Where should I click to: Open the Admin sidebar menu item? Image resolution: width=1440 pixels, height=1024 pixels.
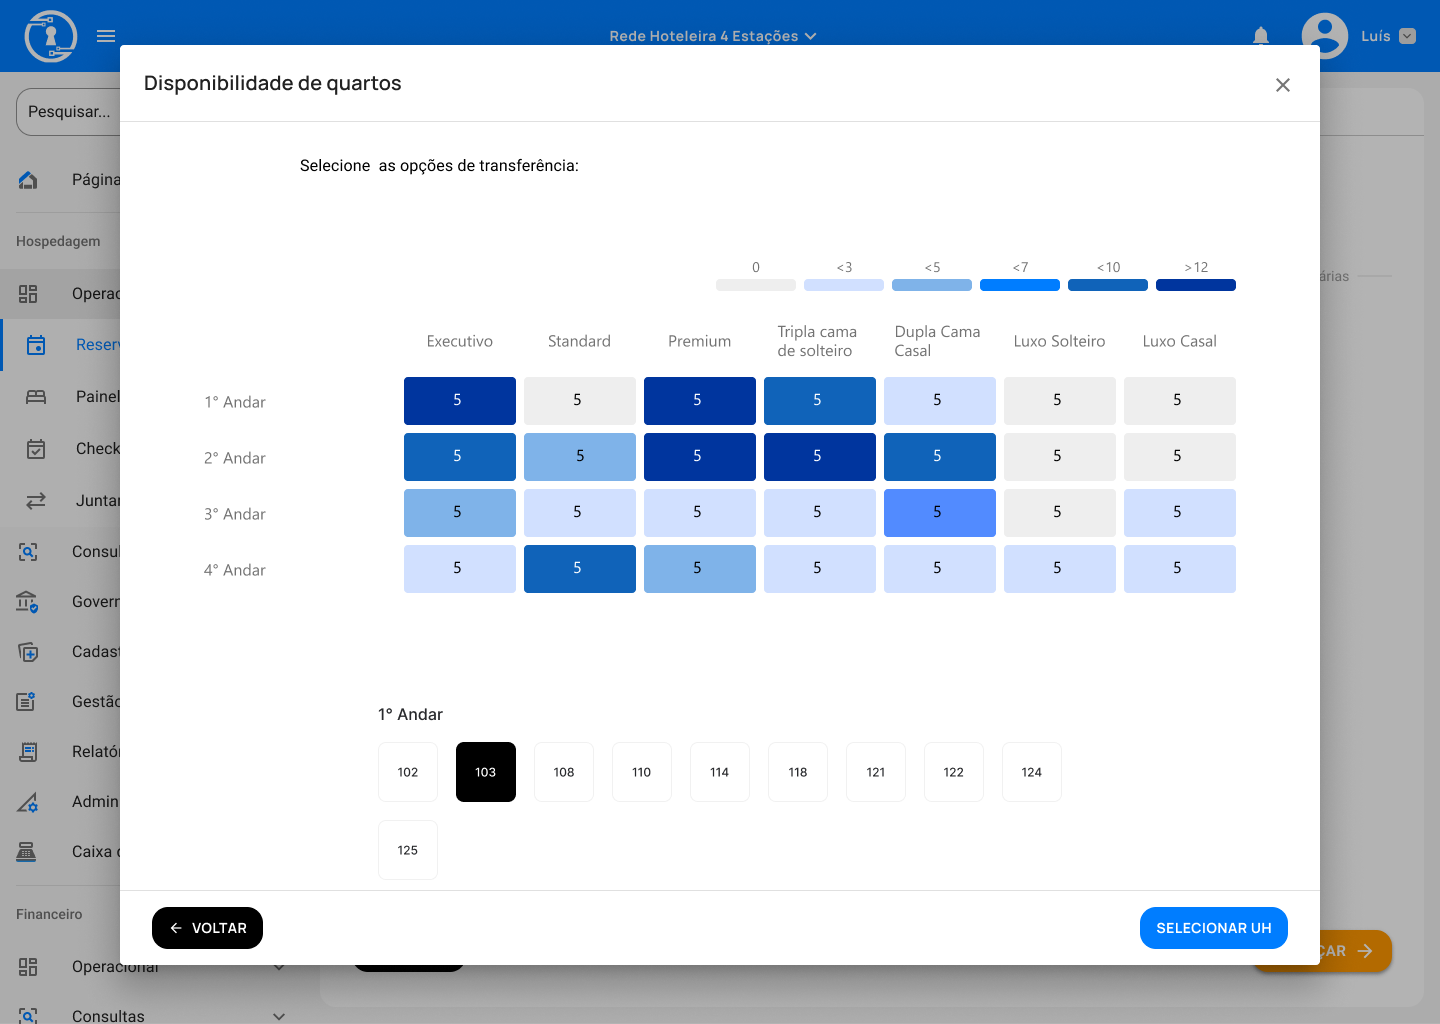coord(95,802)
